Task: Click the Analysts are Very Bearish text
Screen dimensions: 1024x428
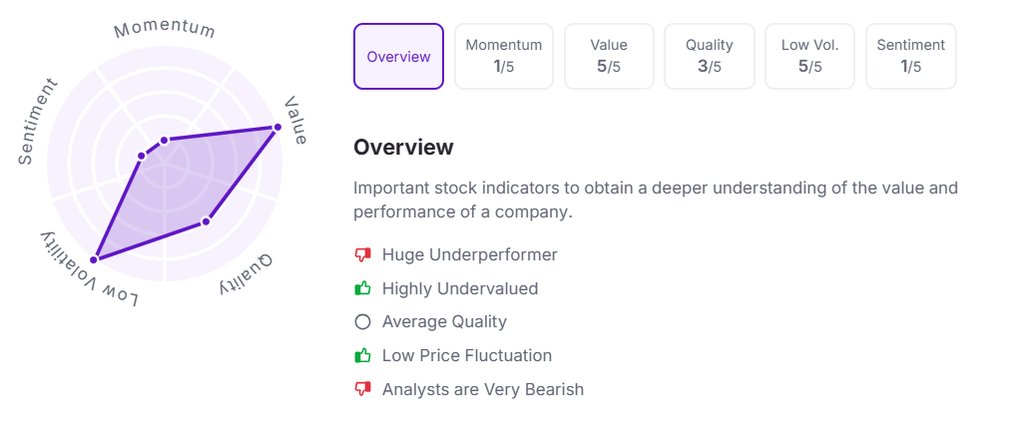Action: coord(482,389)
